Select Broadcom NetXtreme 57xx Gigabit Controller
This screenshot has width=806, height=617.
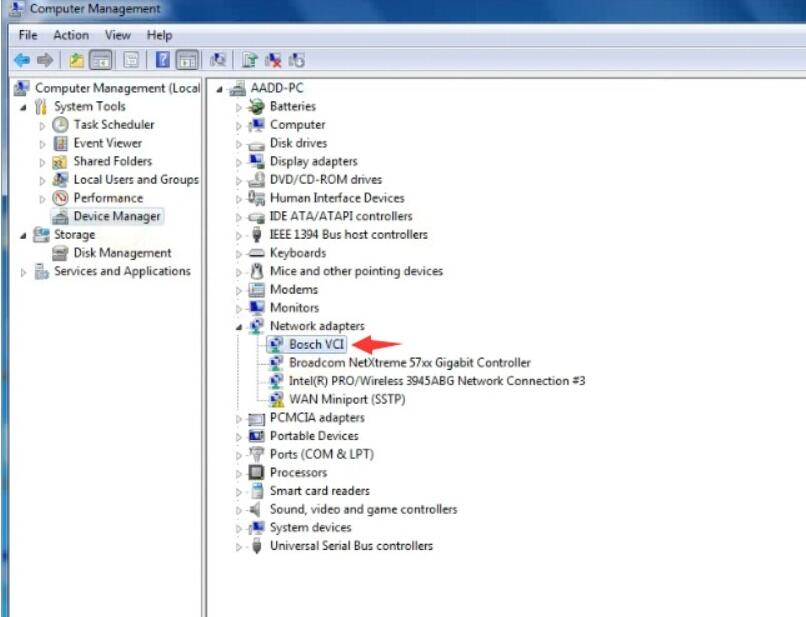(410, 362)
